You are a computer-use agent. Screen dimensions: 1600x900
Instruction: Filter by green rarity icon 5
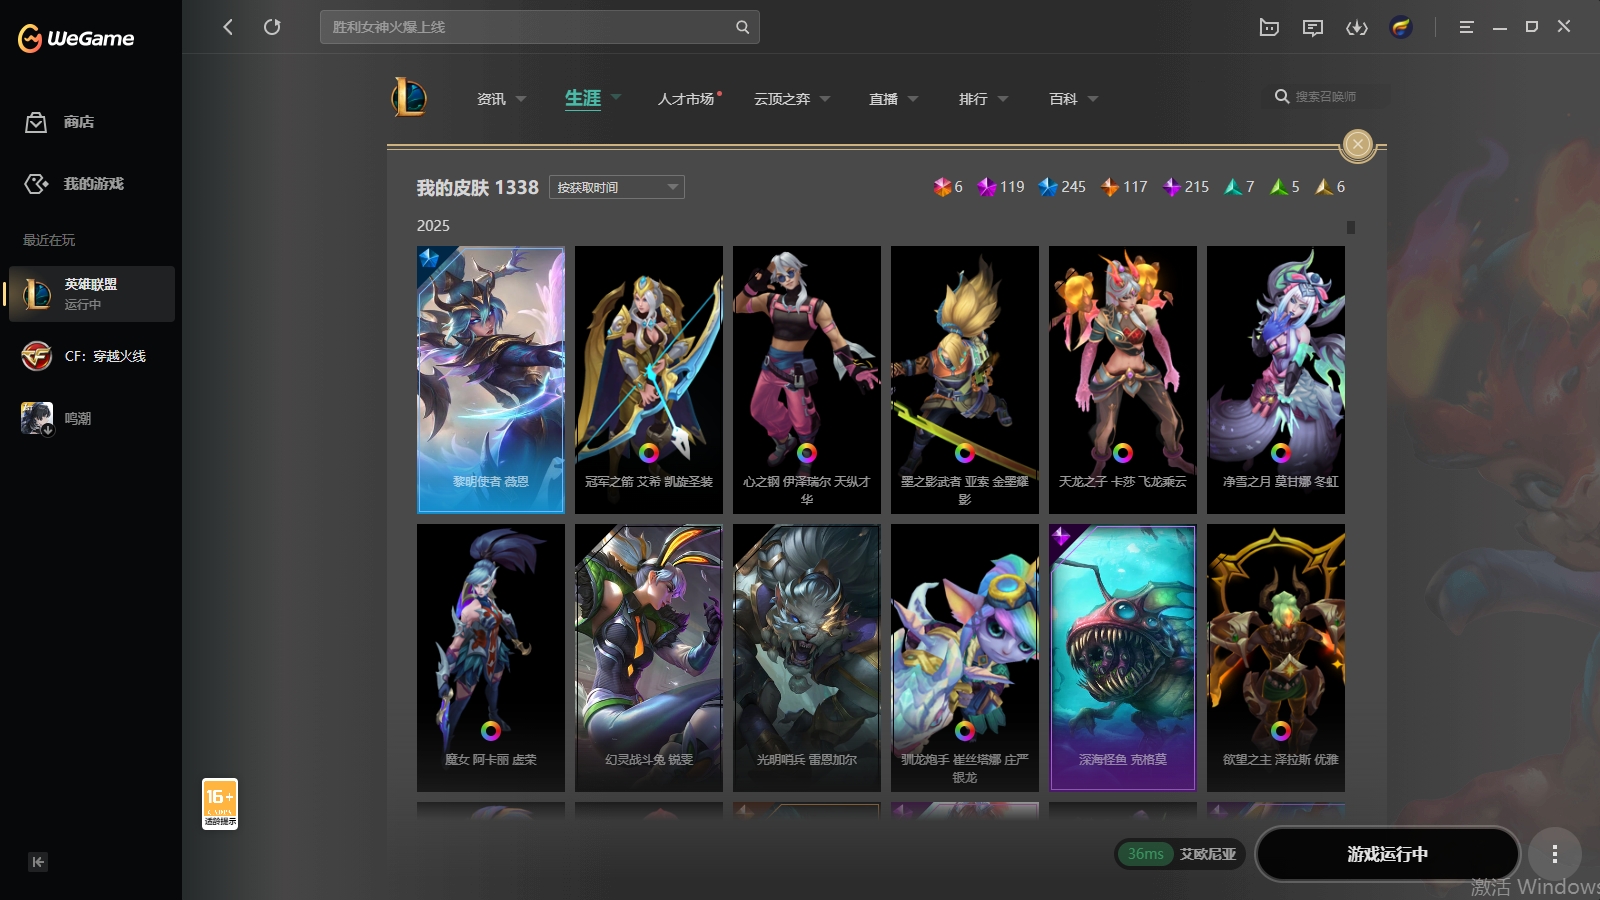point(1285,187)
